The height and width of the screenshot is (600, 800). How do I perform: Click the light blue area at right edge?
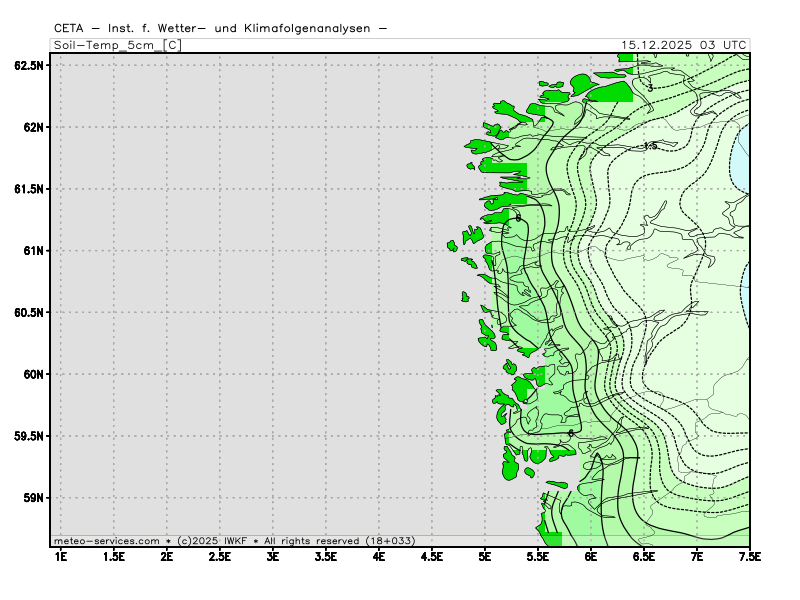click(x=741, y=160)
